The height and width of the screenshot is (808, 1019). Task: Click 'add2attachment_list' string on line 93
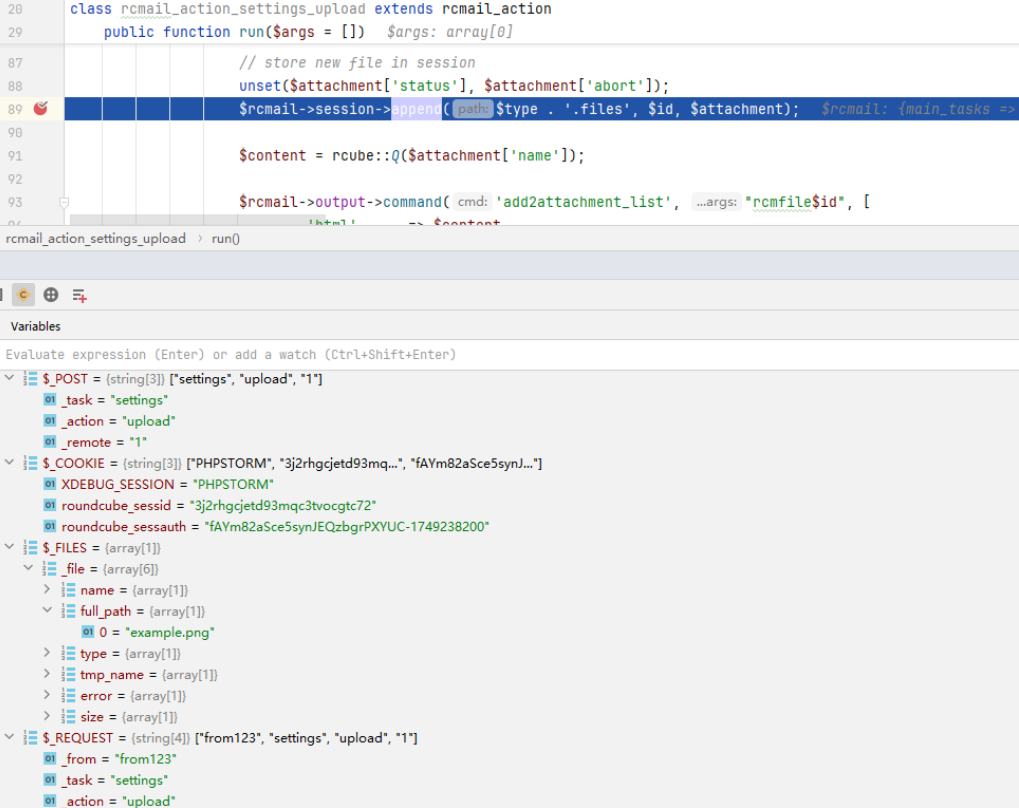tap(584, 202)
